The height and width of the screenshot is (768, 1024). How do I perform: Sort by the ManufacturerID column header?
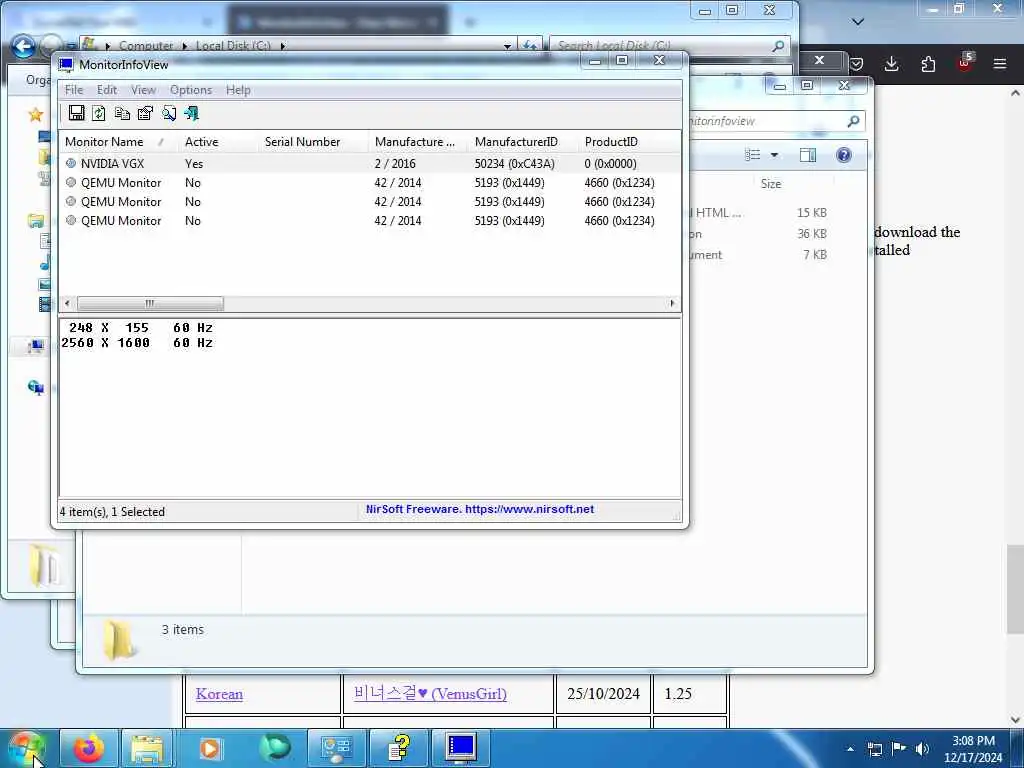pyautogui.click(x=523, y=142)
